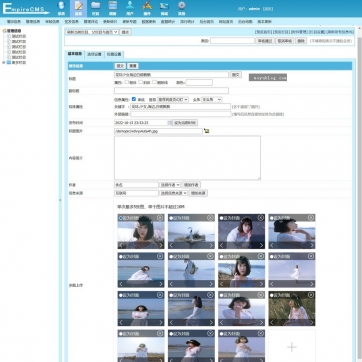This screenshot has height=362, width=362.
Task: Click the Add Source button
Action: [198, 193]
